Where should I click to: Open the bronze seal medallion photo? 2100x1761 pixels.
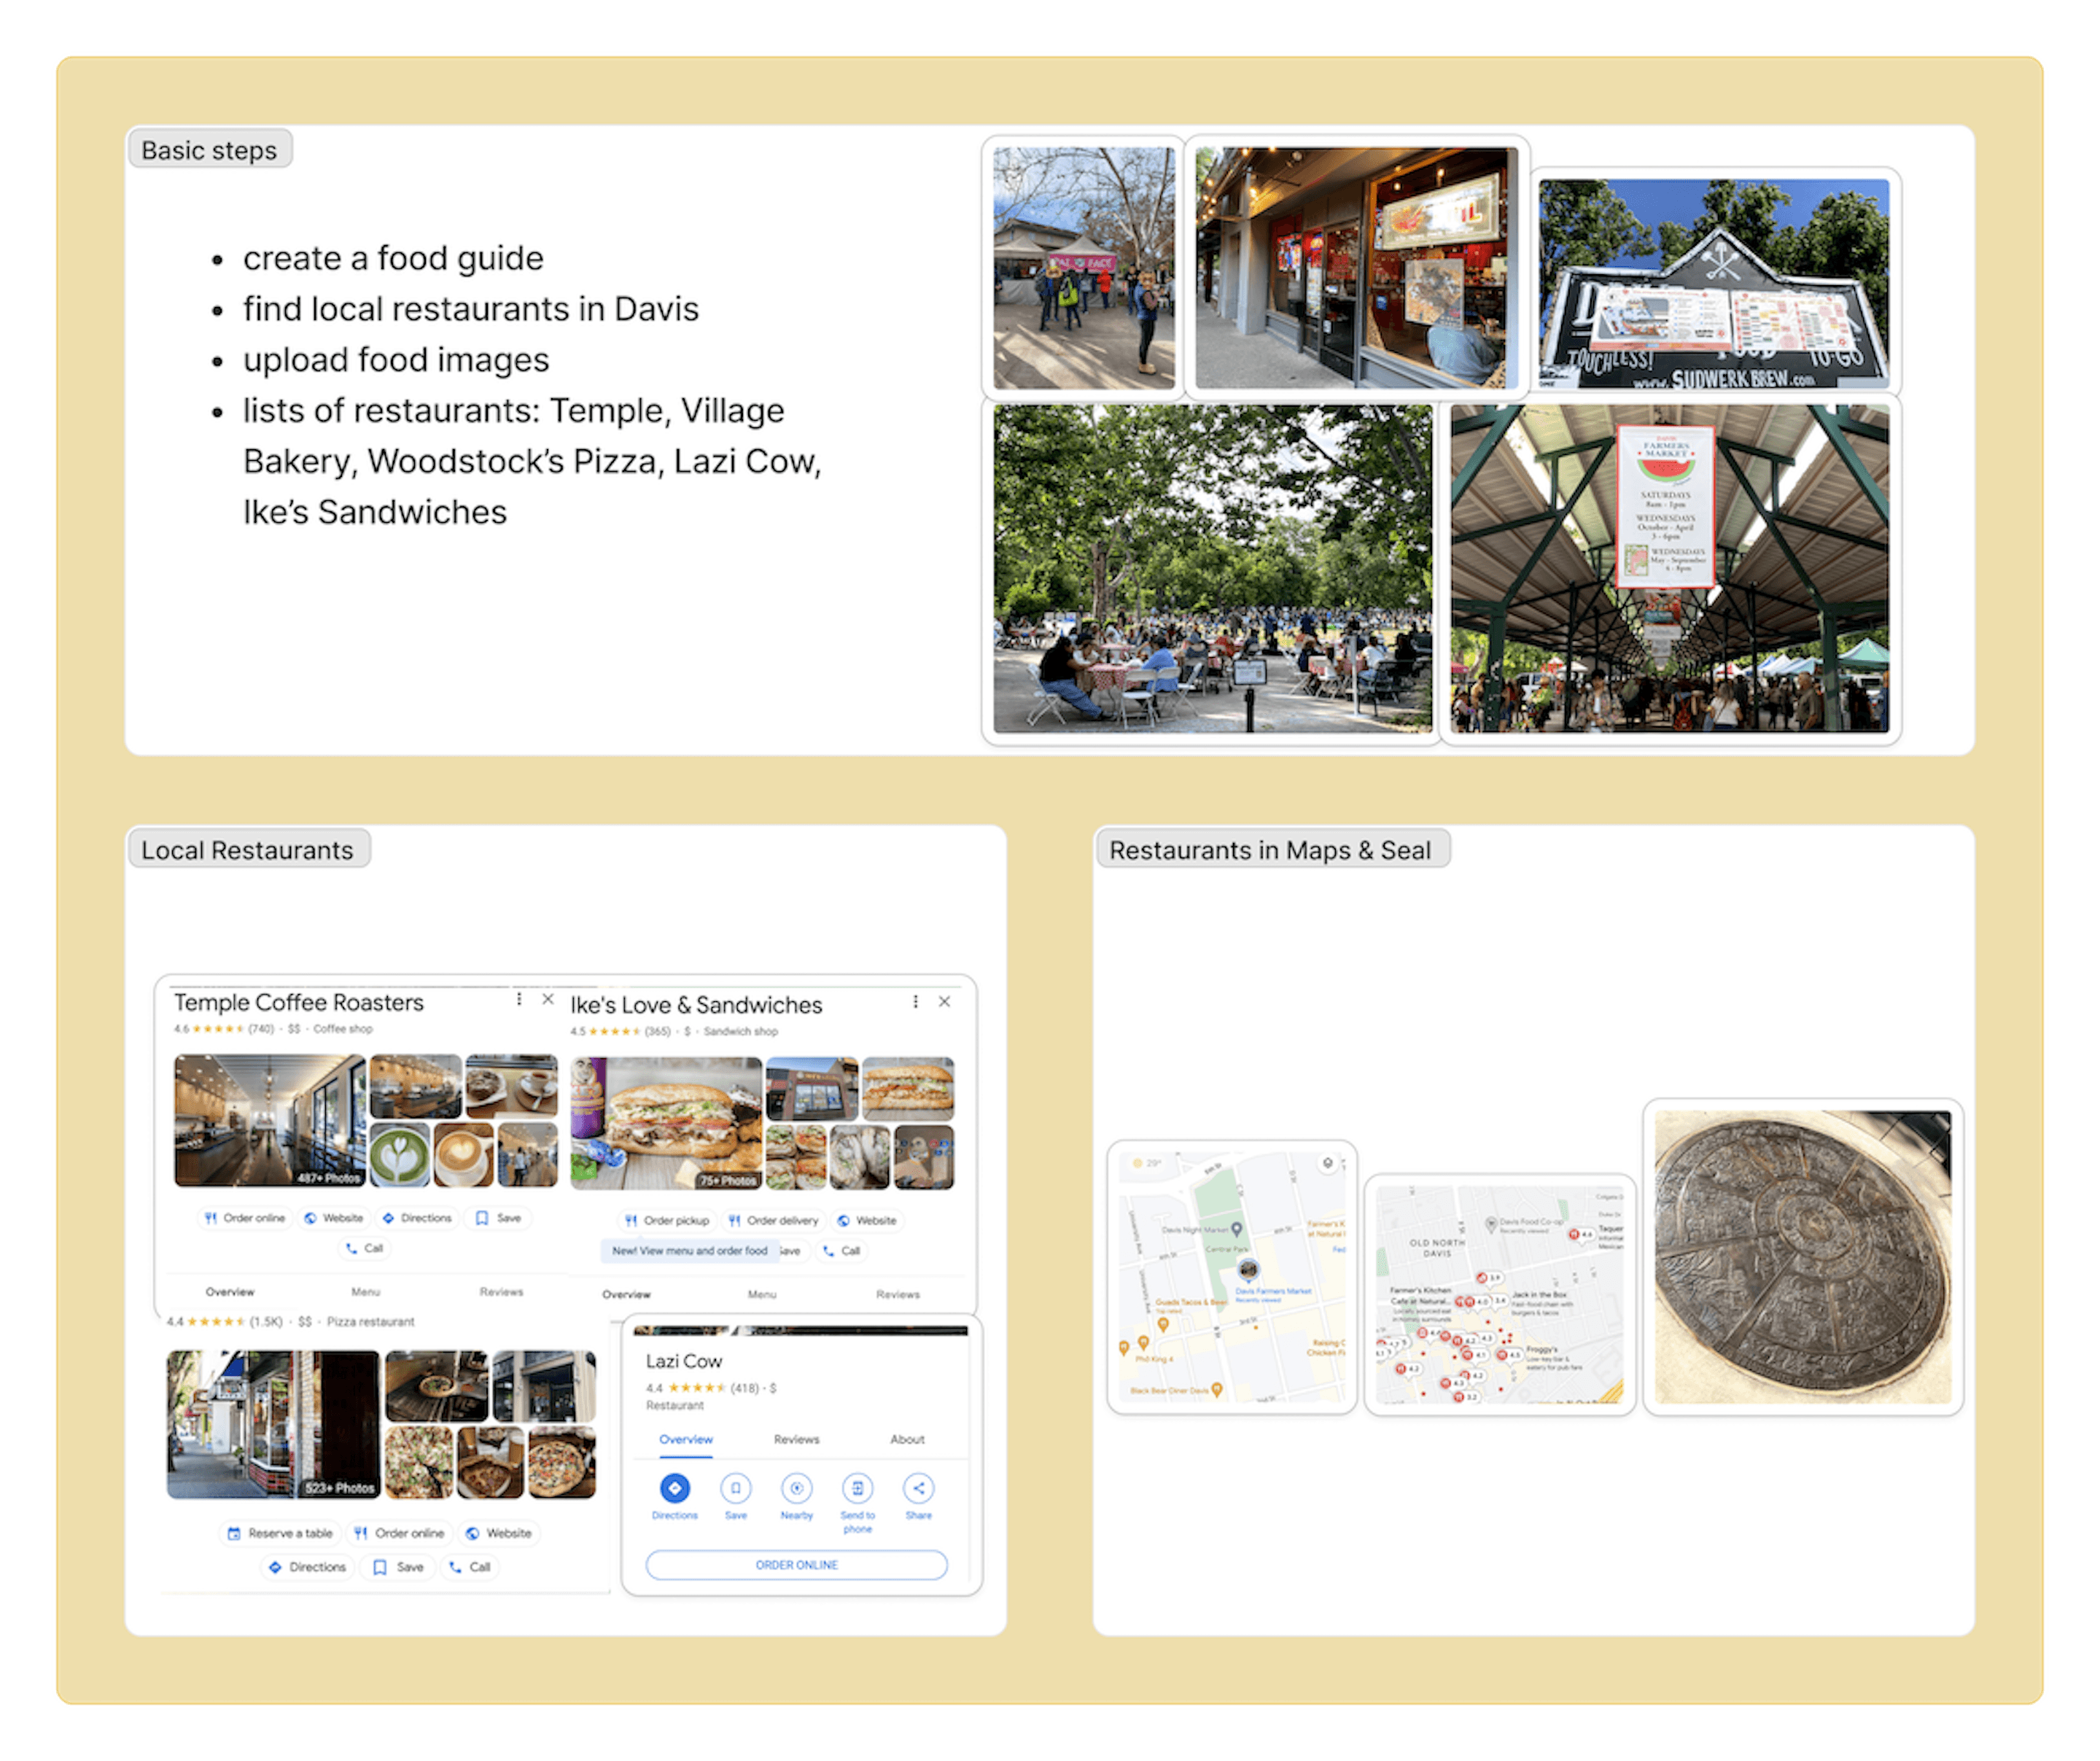pos(1802,1256)
